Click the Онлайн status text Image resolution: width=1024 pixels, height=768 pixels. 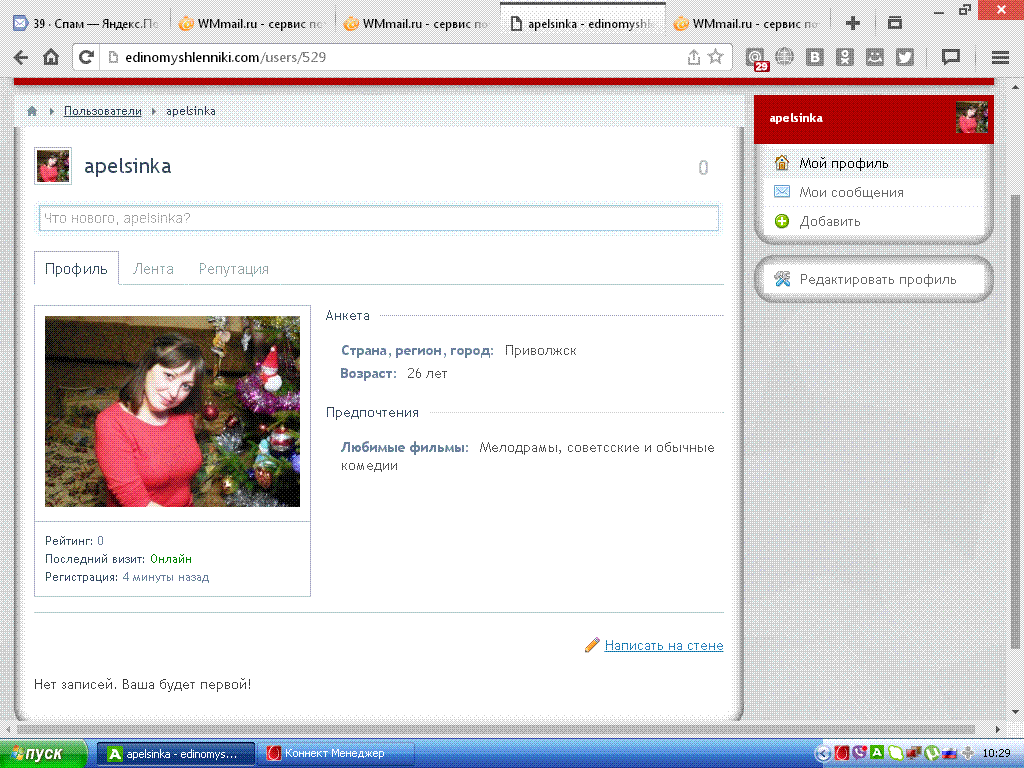171,559
